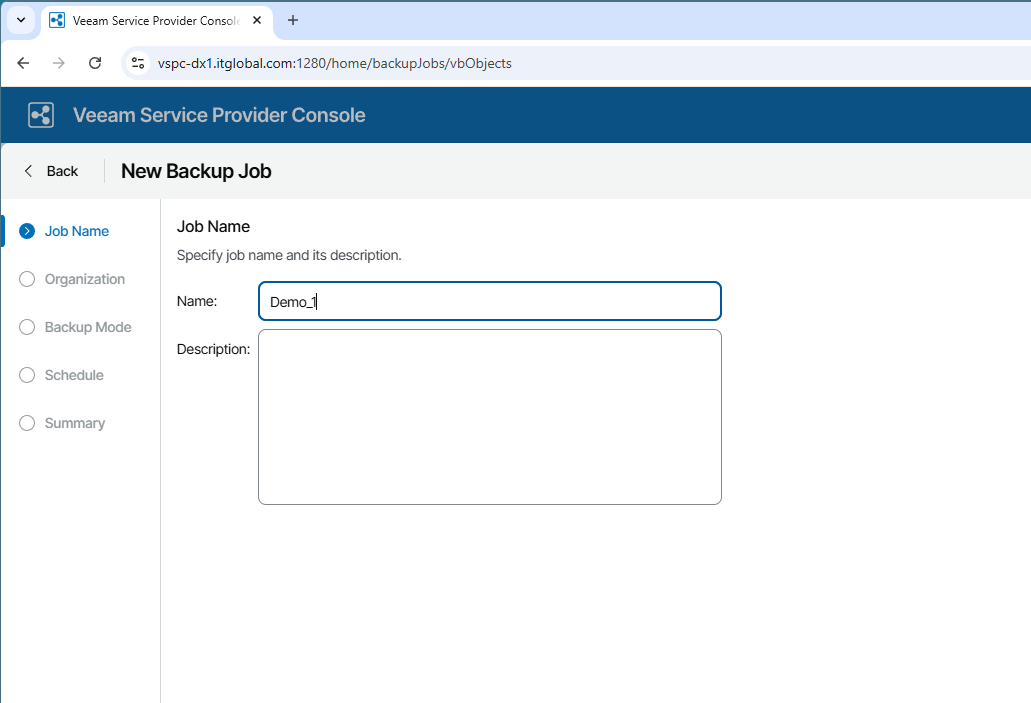Click the New Backup Job heading
The image size is (1031, 703).
point(196,171)
